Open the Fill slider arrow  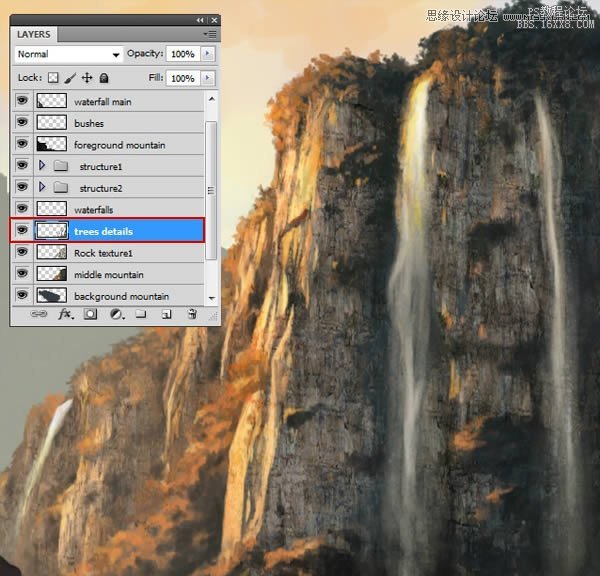(x=208, y=78)
